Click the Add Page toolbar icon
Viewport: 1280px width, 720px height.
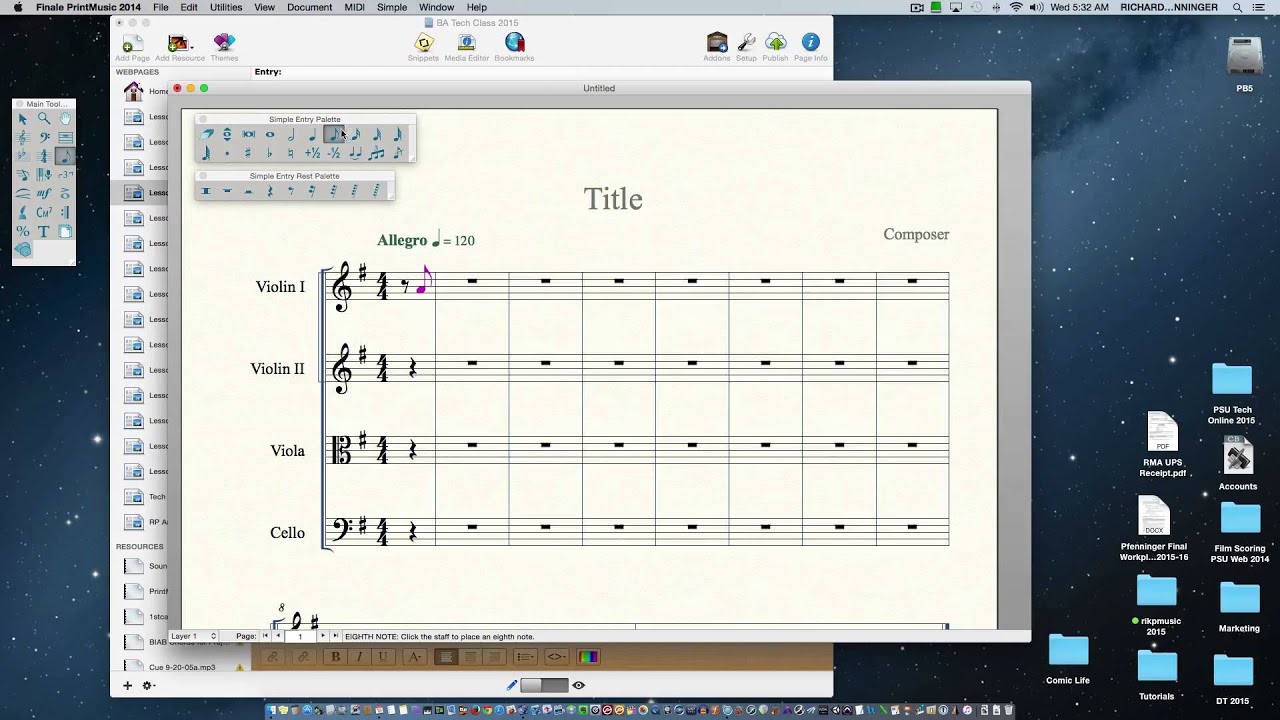point(132,47)
